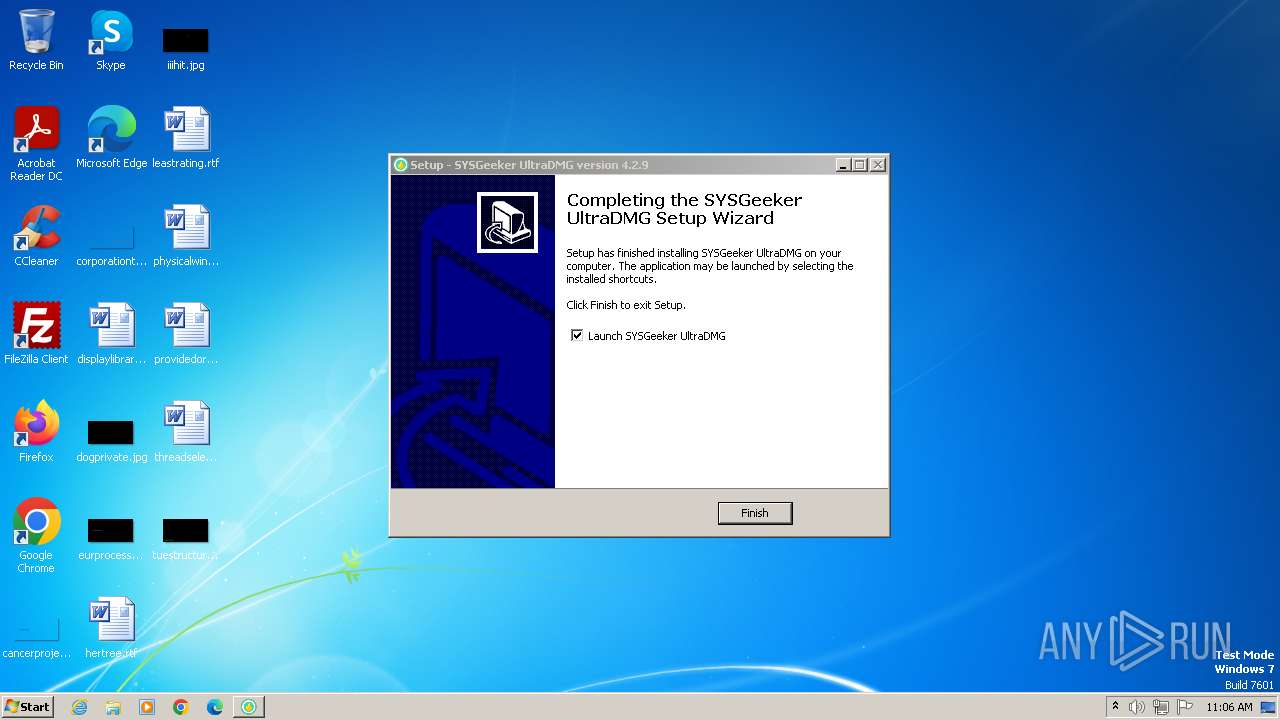Select dogprivate.jpg desktop file

111,440
